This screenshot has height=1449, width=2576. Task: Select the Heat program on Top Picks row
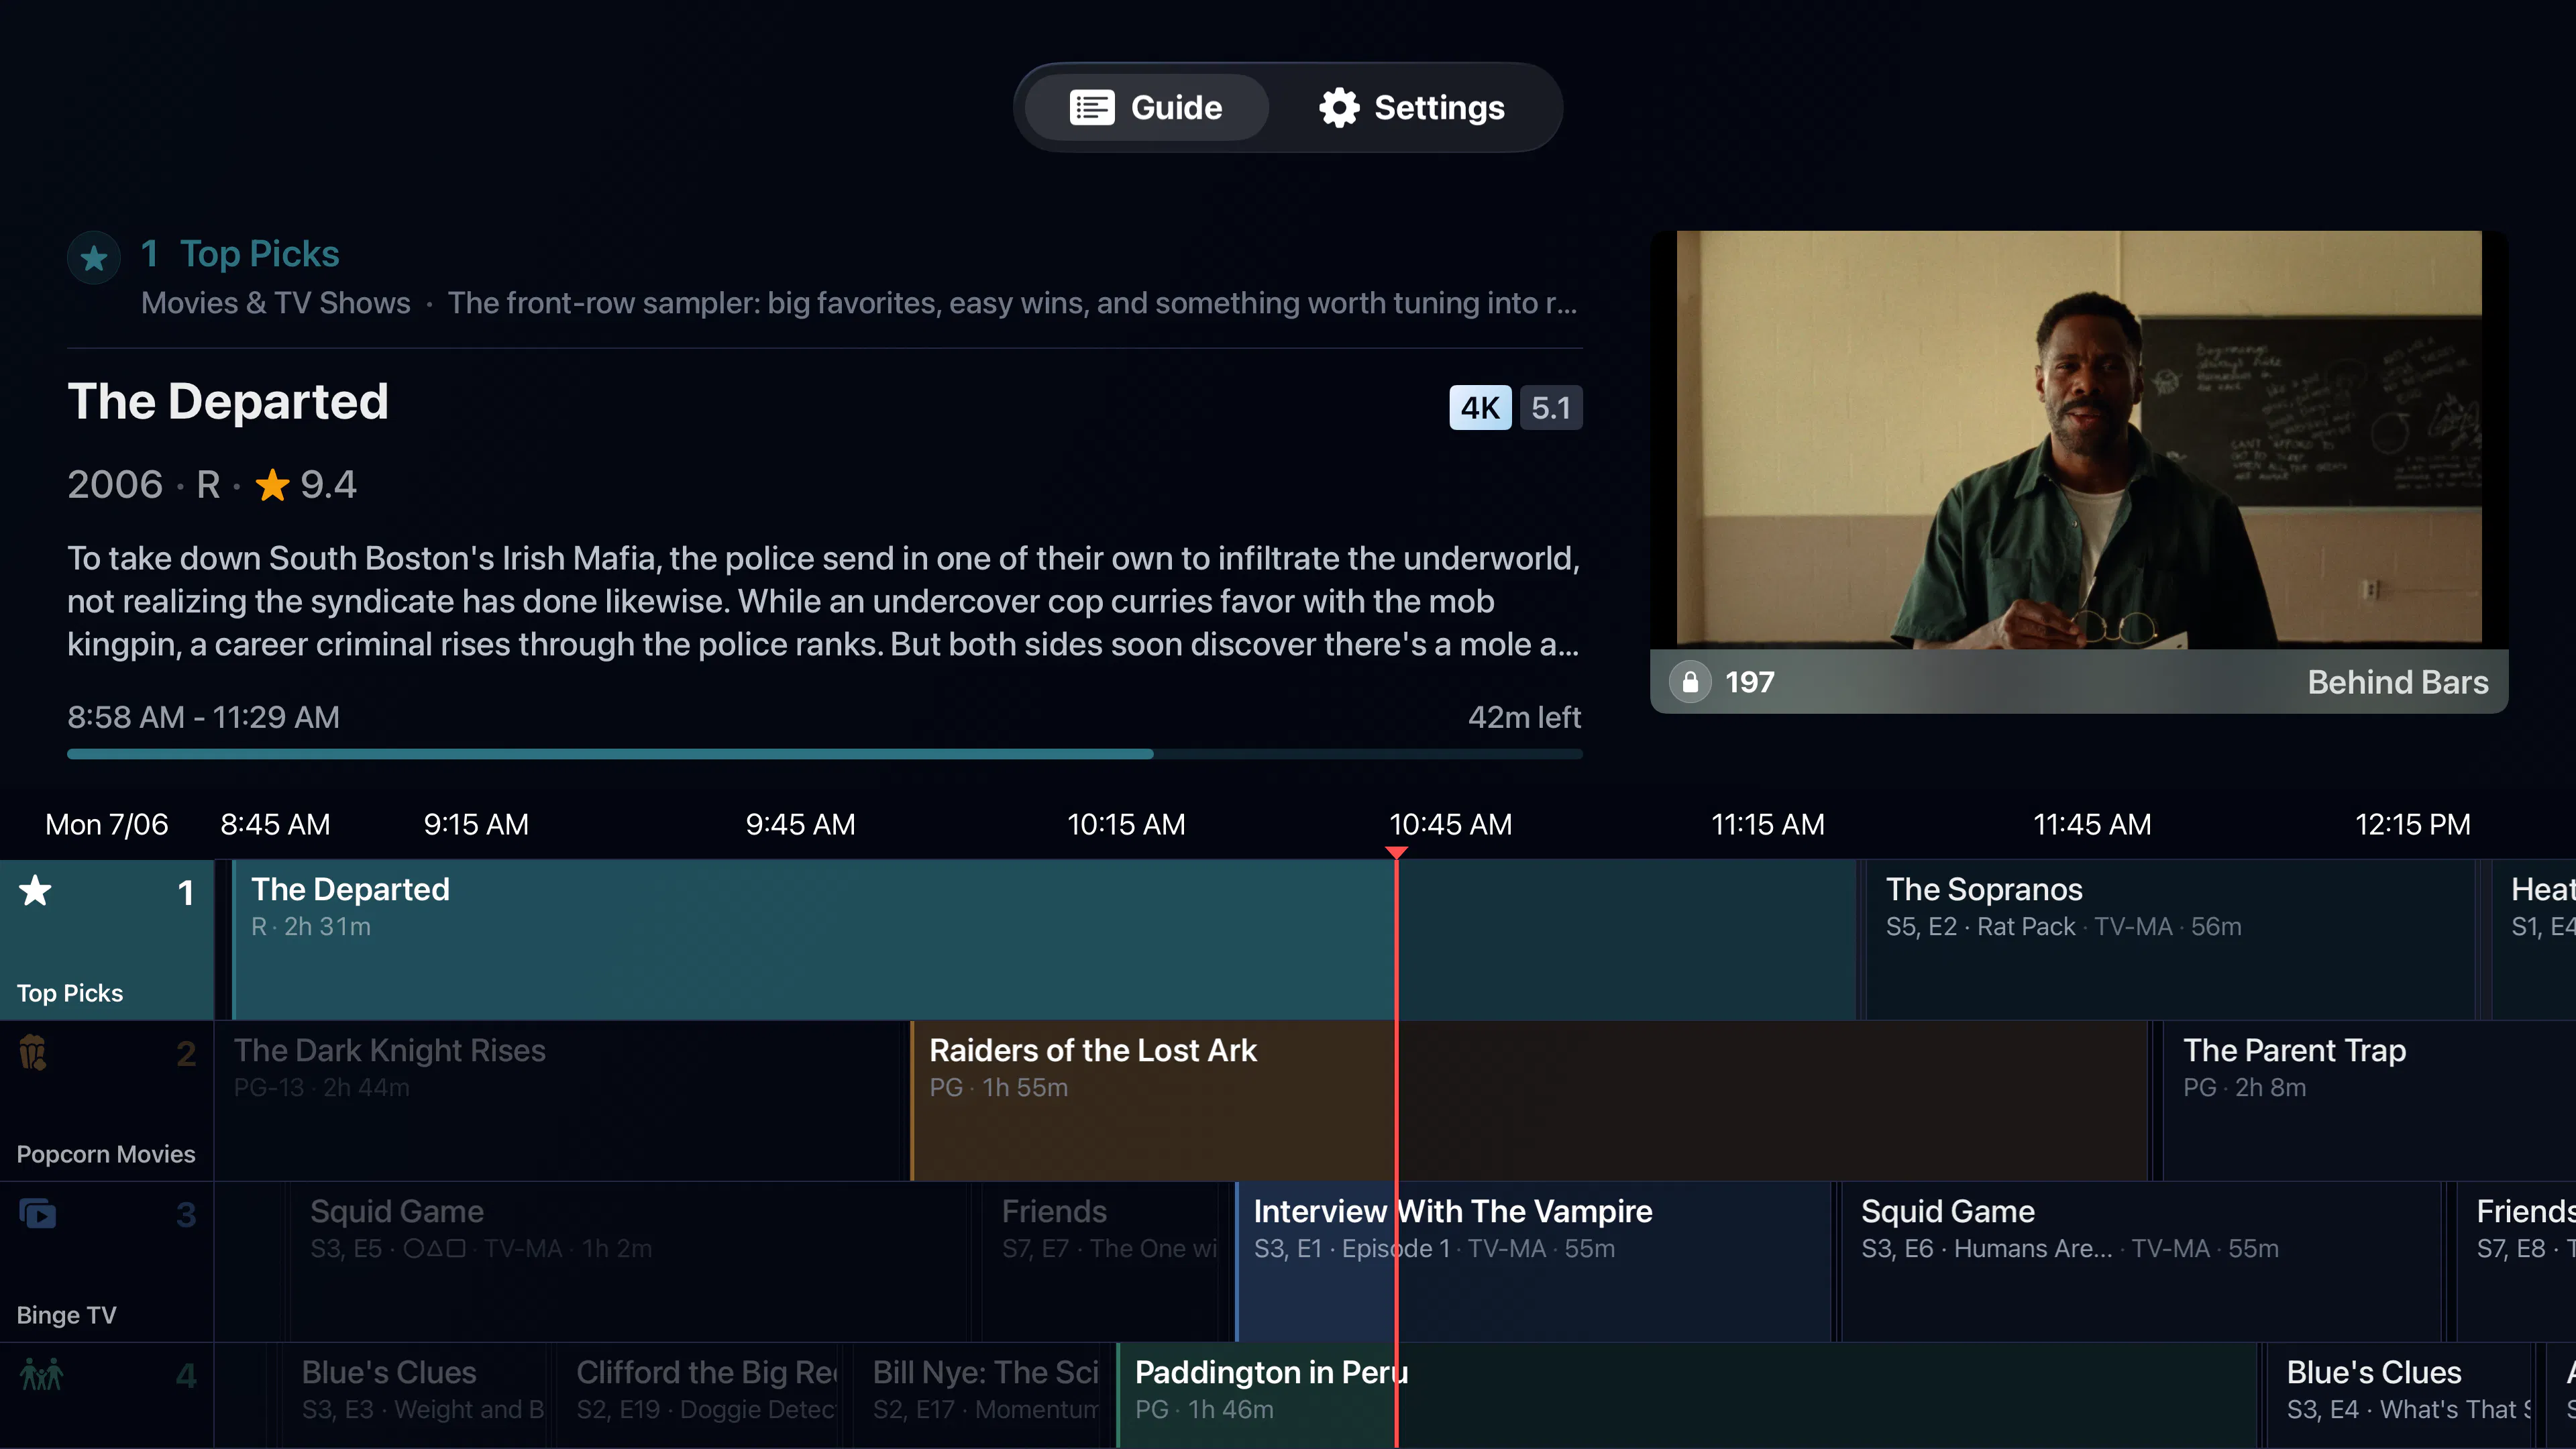point(2534,940)
